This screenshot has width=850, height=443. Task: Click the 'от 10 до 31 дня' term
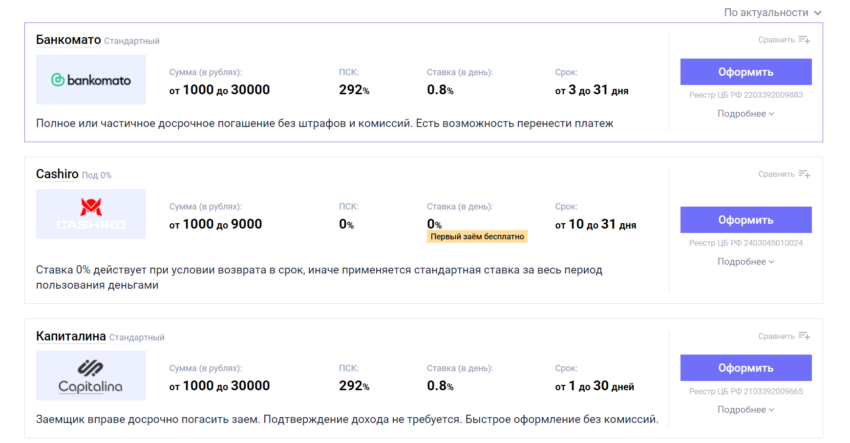pos(595,224)
